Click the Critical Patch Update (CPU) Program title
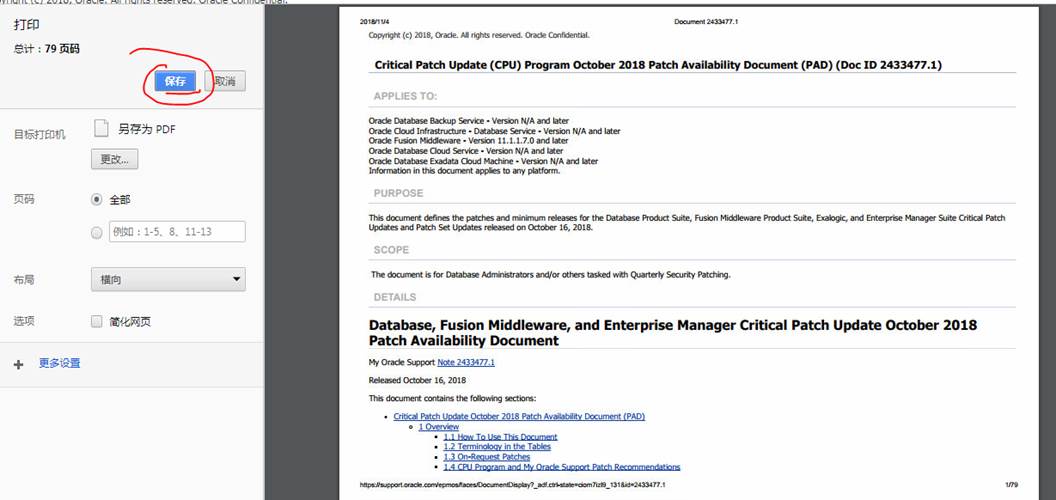This screenshot has width=1056, height=500. 658,65
